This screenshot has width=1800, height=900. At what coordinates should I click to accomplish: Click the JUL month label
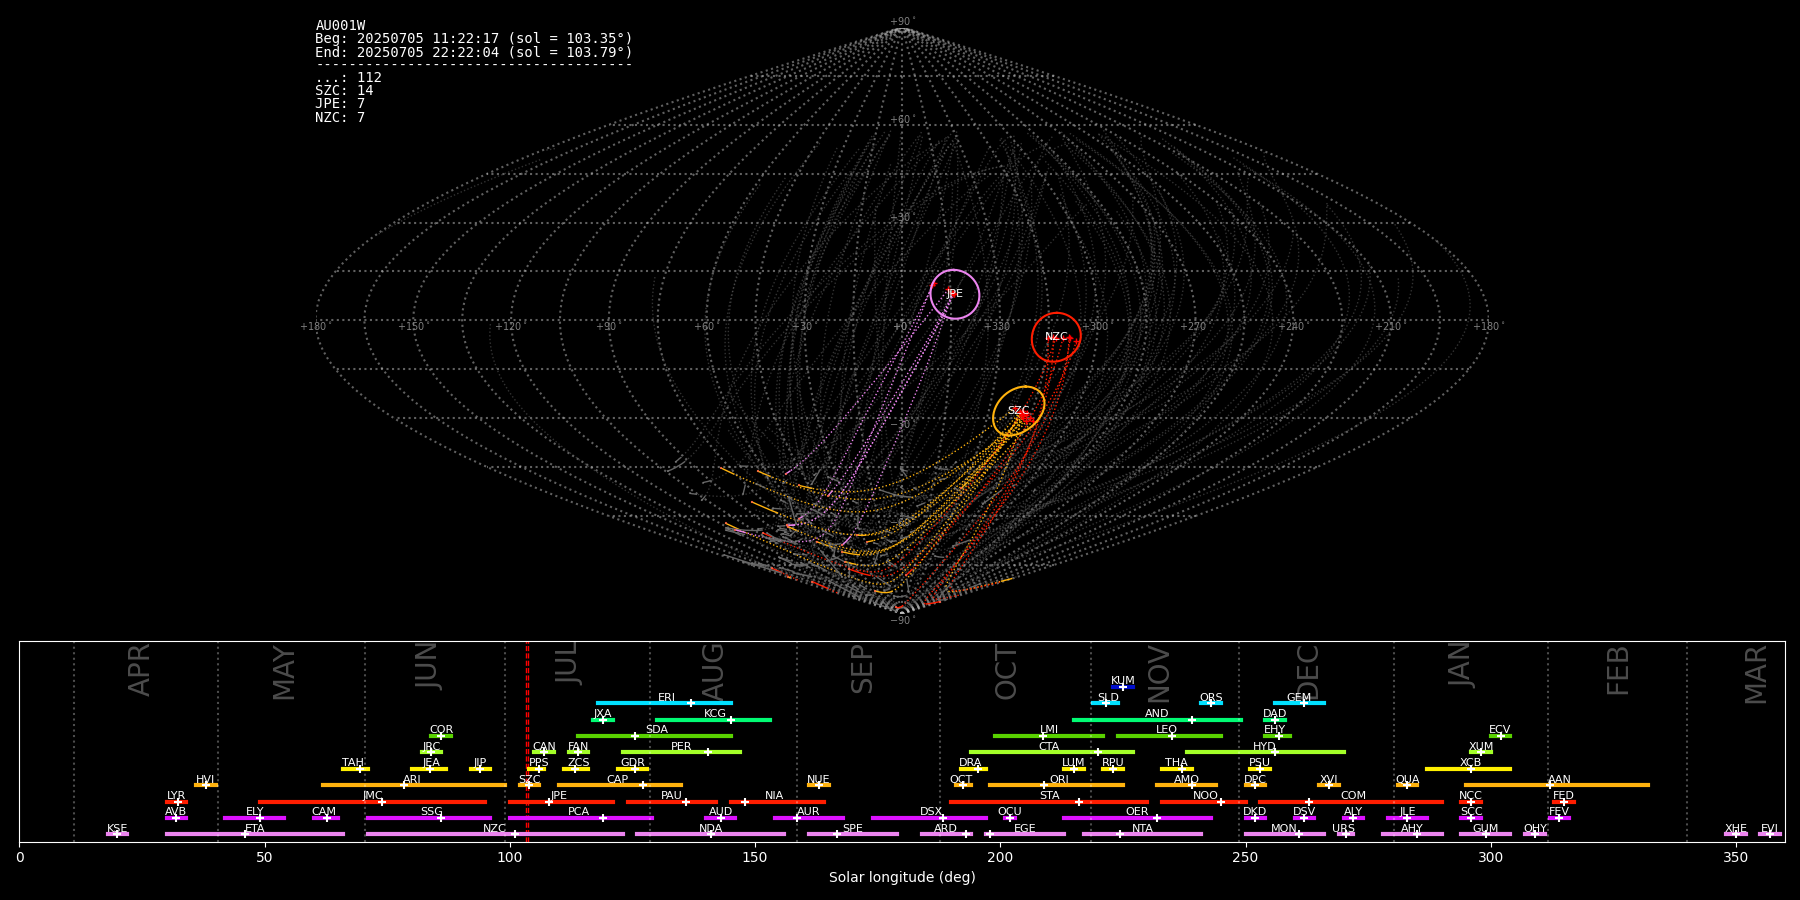pos(566,663)
